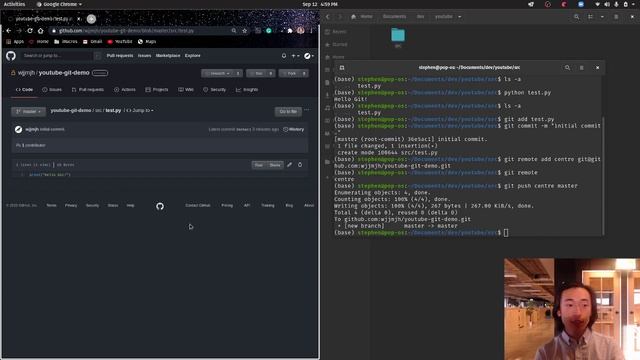Click Chrome's back arrow
This screenshot has width=640, height=360.
[x=9, y=31]
